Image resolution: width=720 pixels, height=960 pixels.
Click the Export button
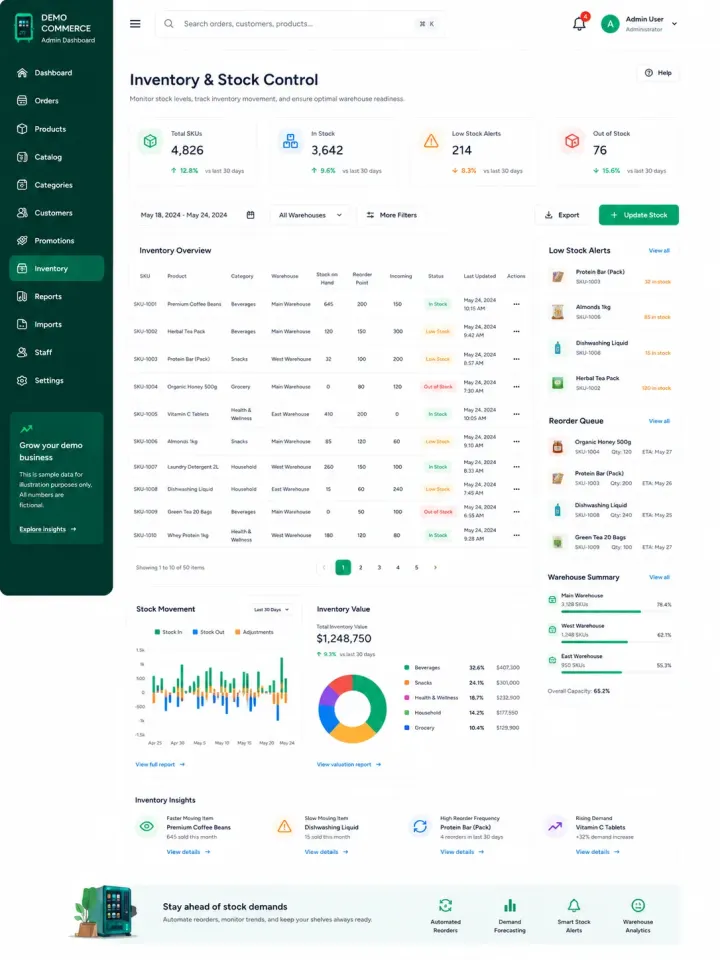coord(561,215)
